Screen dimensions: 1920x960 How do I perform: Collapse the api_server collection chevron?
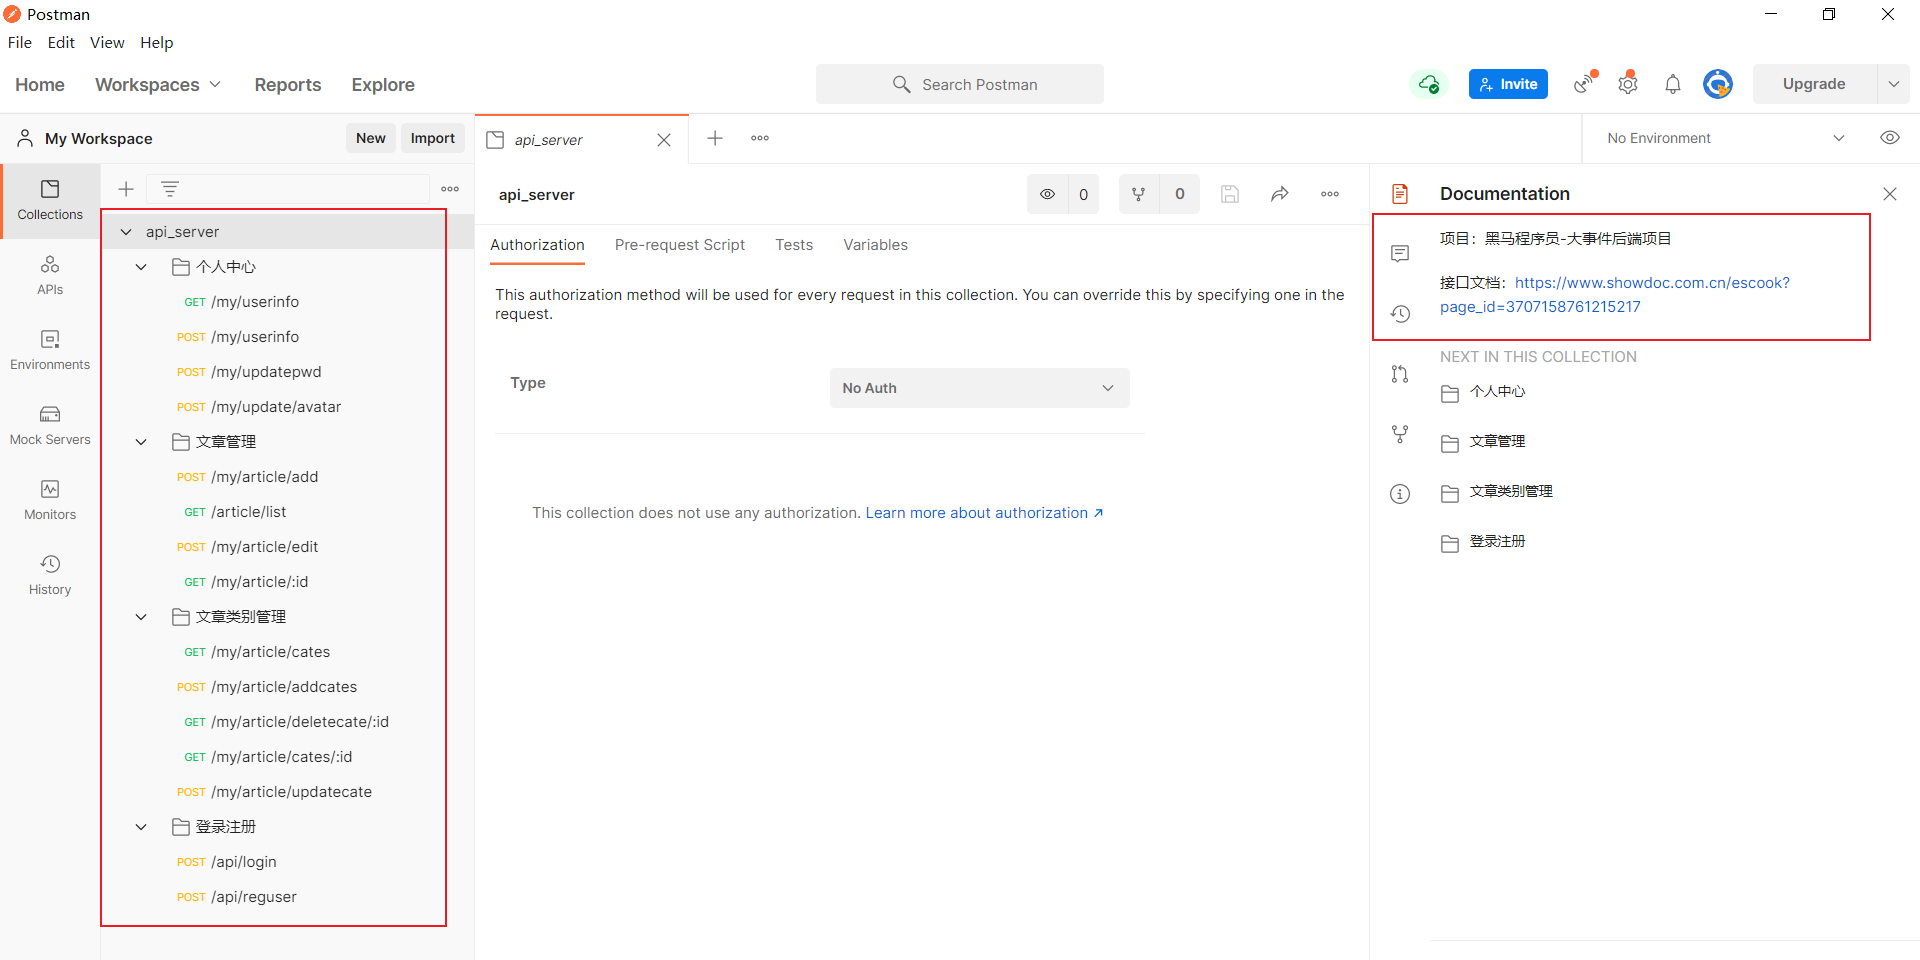tap(126, 232)
